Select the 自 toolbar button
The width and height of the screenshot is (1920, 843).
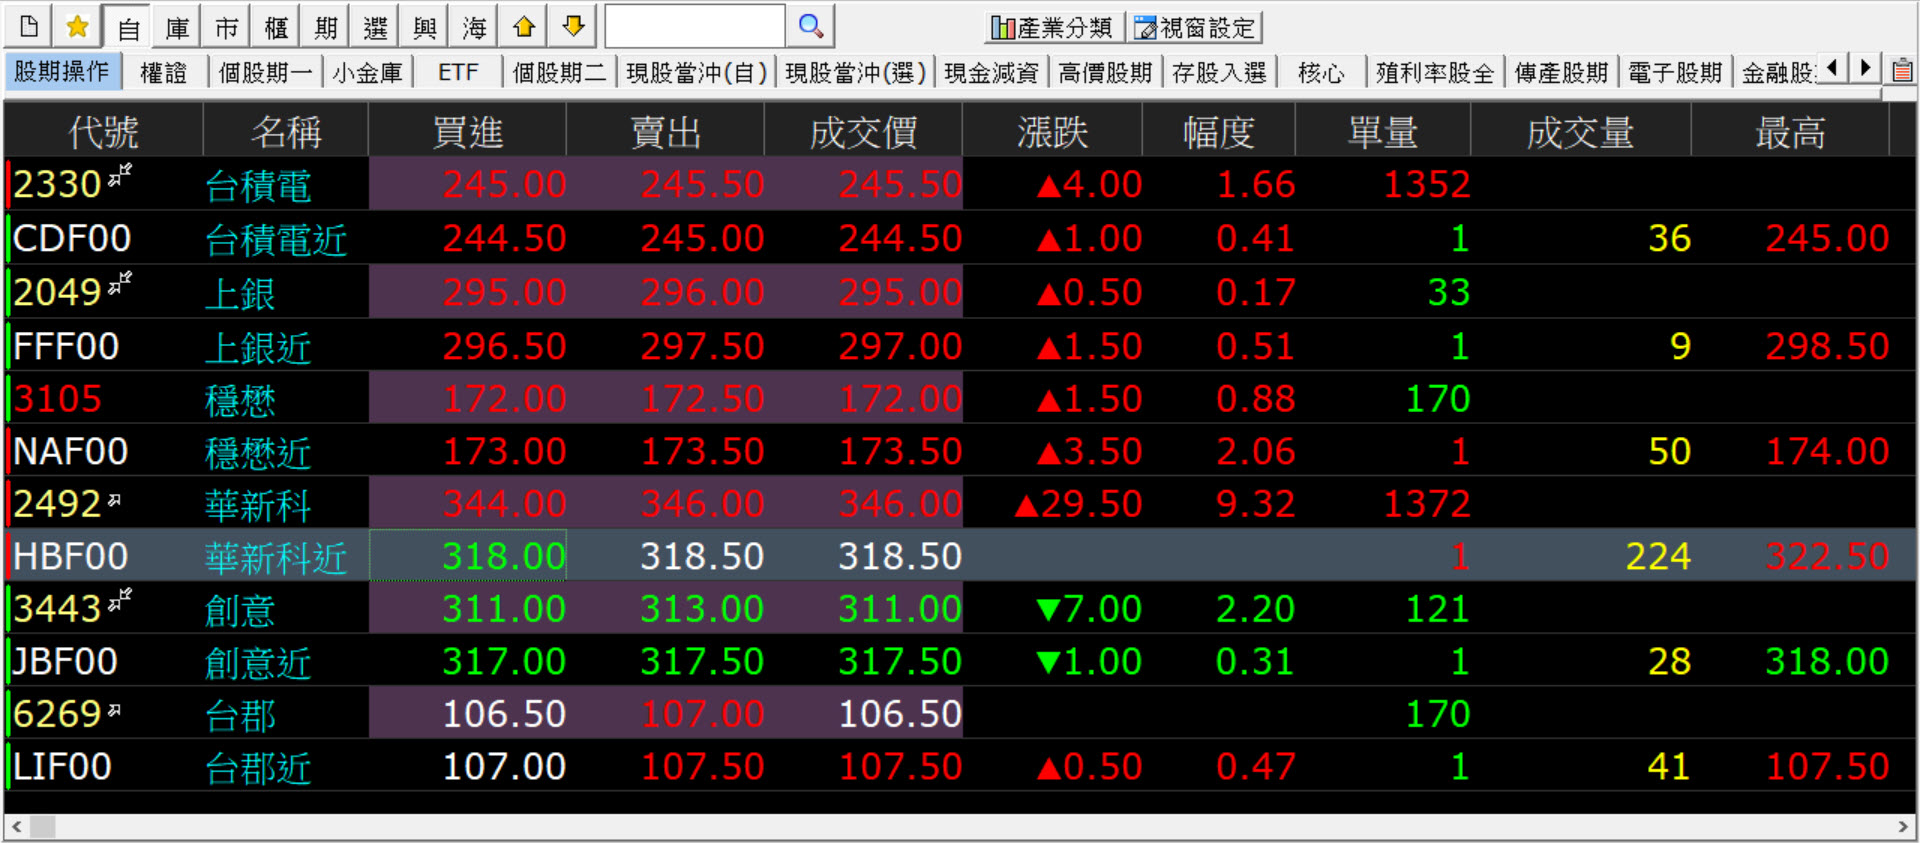pyautogui.click(x=128, y=27)
